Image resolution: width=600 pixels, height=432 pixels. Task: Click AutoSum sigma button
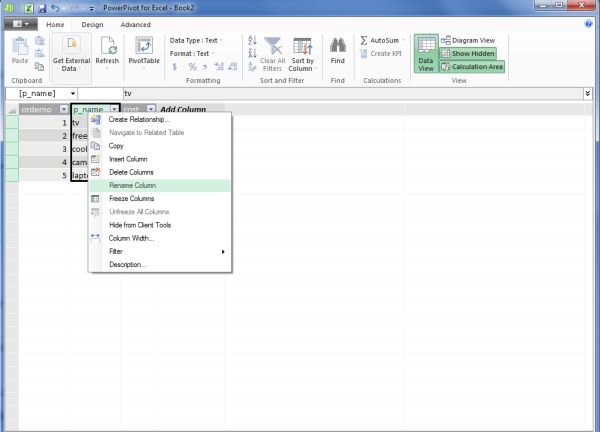(x=382, y=40)
